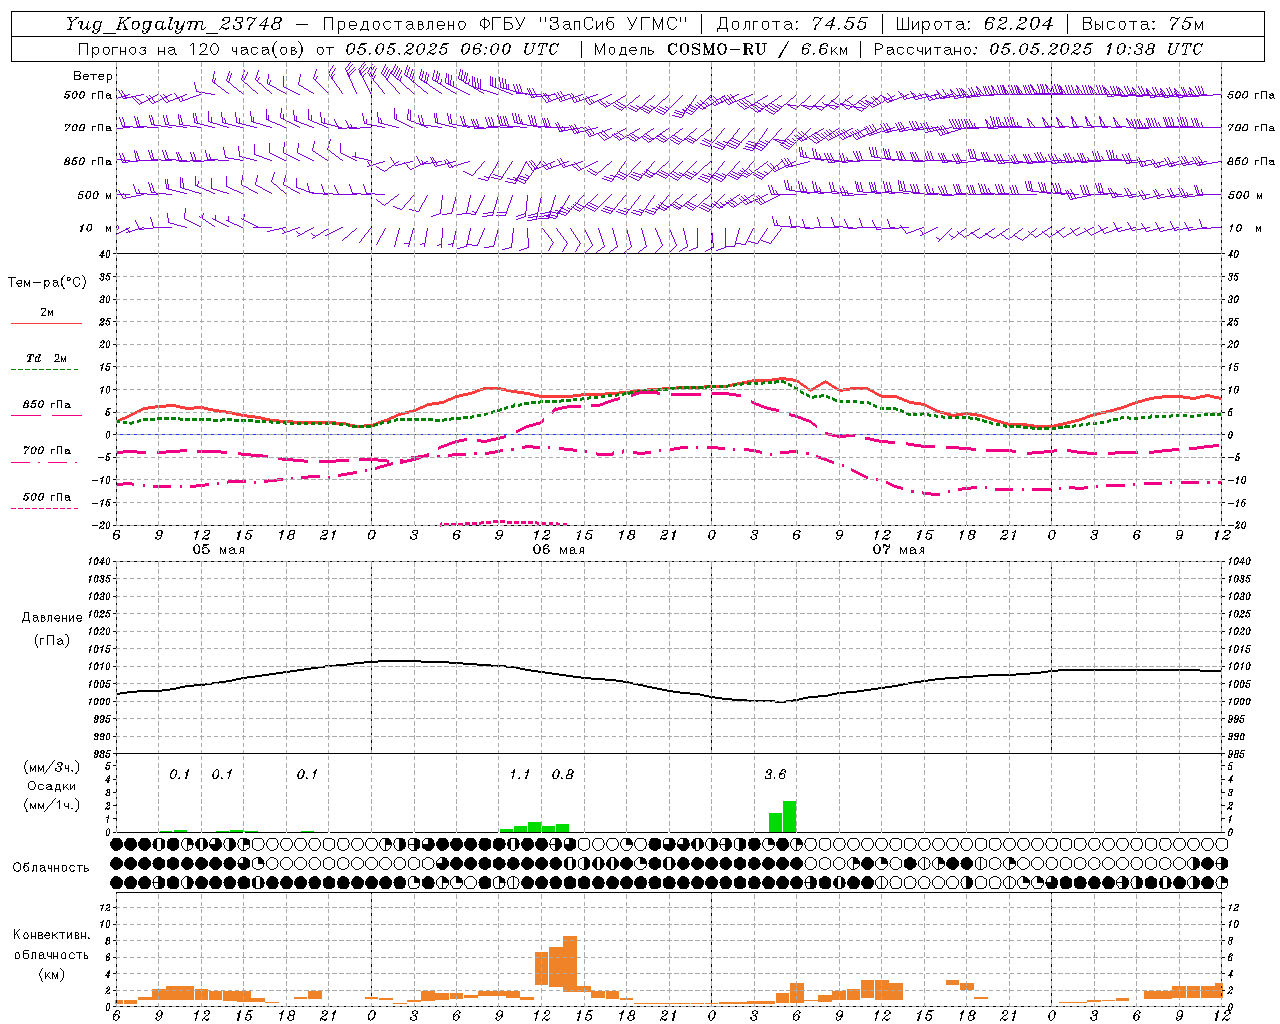Select the 2м temperature legend entry

click(x=47, y=312)
